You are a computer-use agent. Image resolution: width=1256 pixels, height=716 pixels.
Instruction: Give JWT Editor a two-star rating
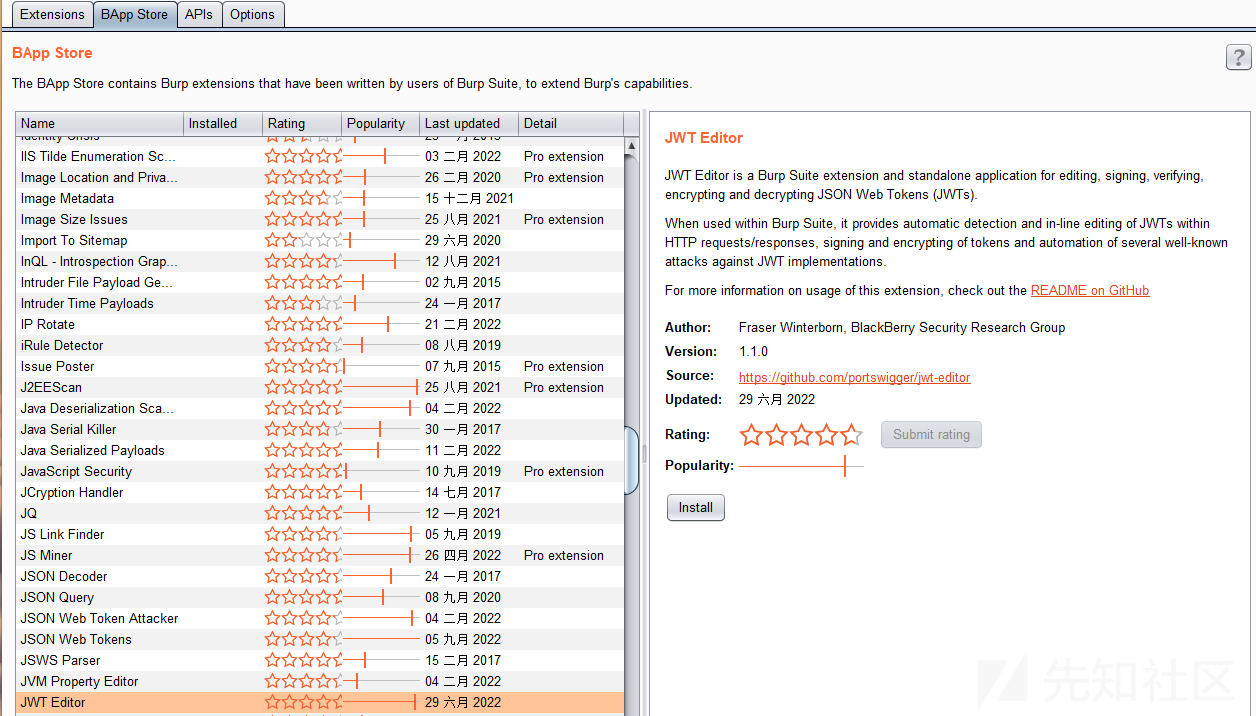click(x=776, y=435)
